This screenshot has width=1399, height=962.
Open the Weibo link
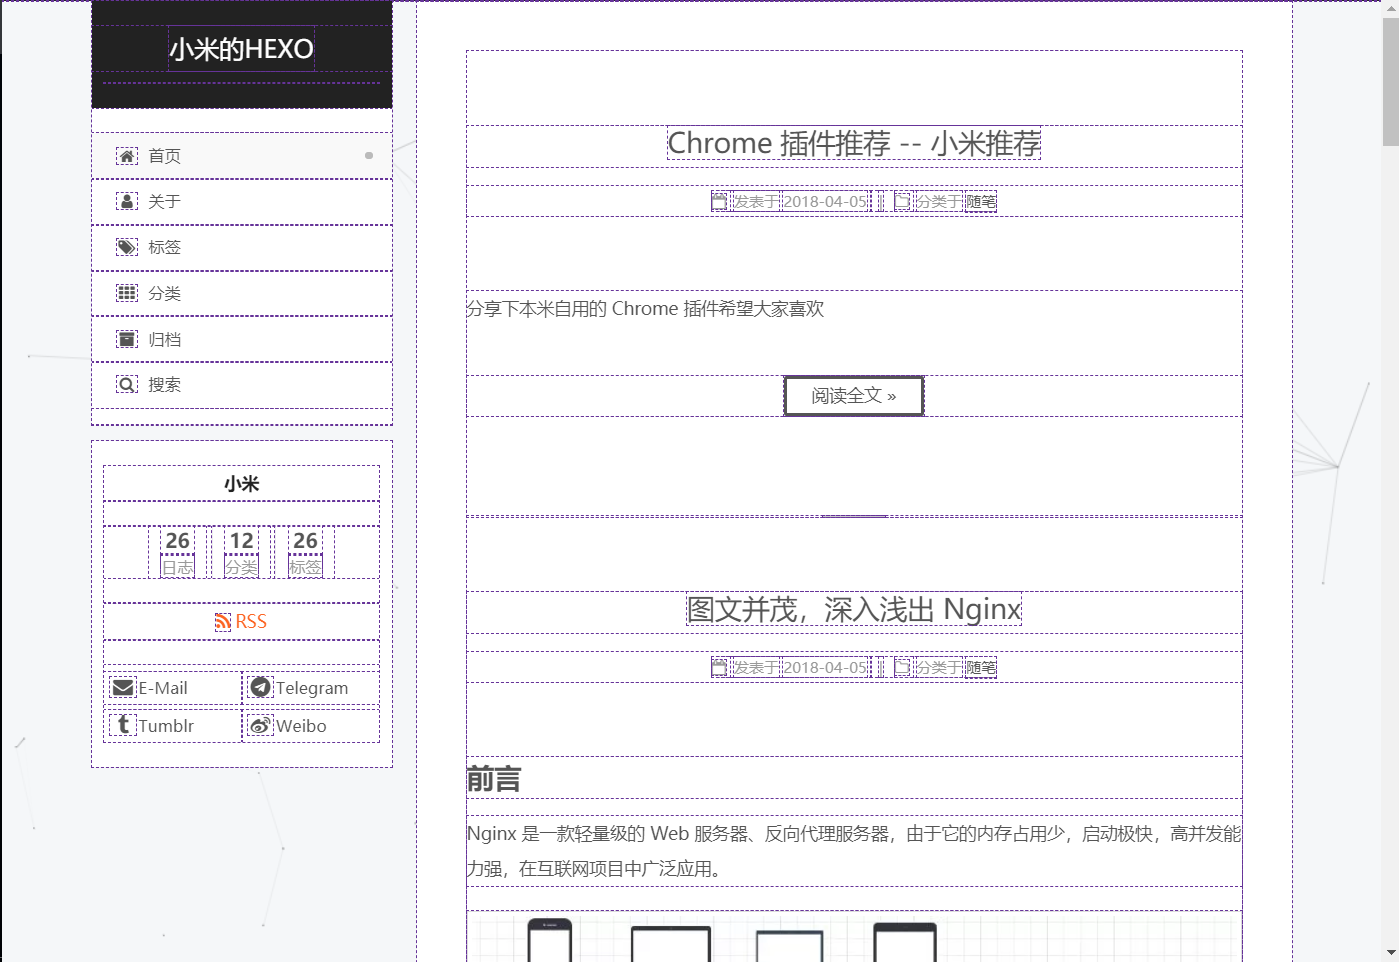(x=312, y=725)
